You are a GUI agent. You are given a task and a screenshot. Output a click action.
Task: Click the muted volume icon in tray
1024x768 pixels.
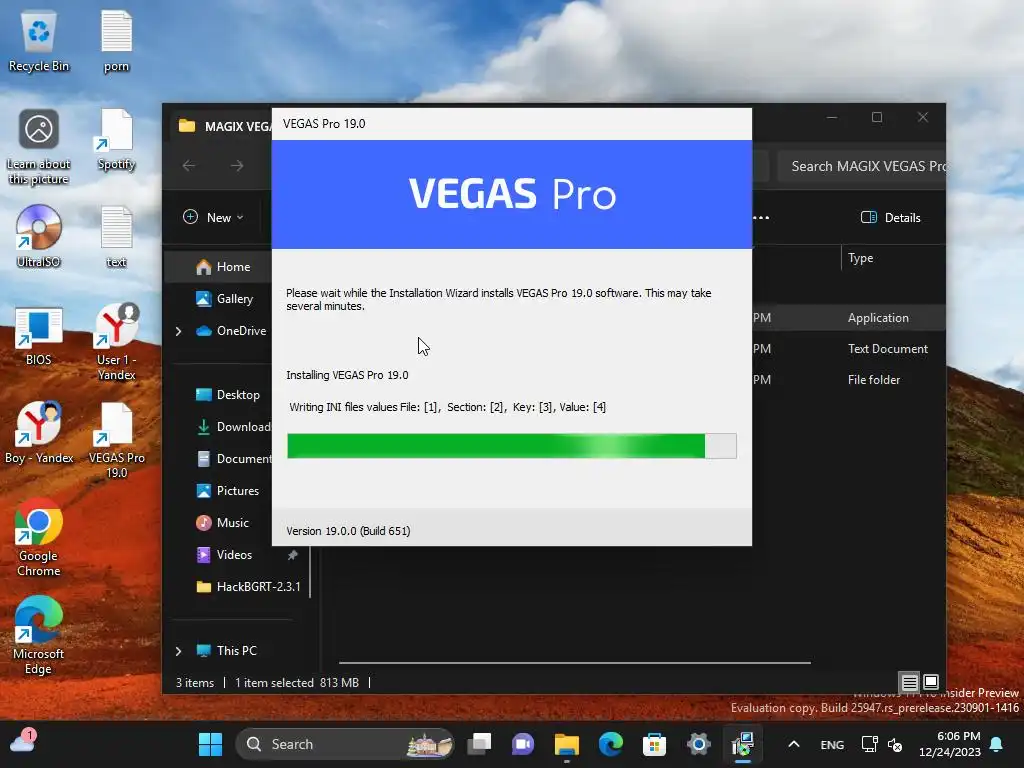pyautogui.click(x=895, y=744)
